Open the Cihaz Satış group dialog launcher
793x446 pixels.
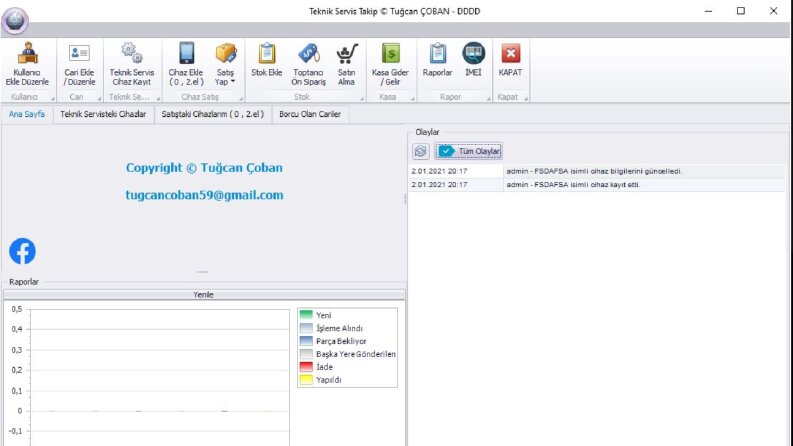coord(241,99)
